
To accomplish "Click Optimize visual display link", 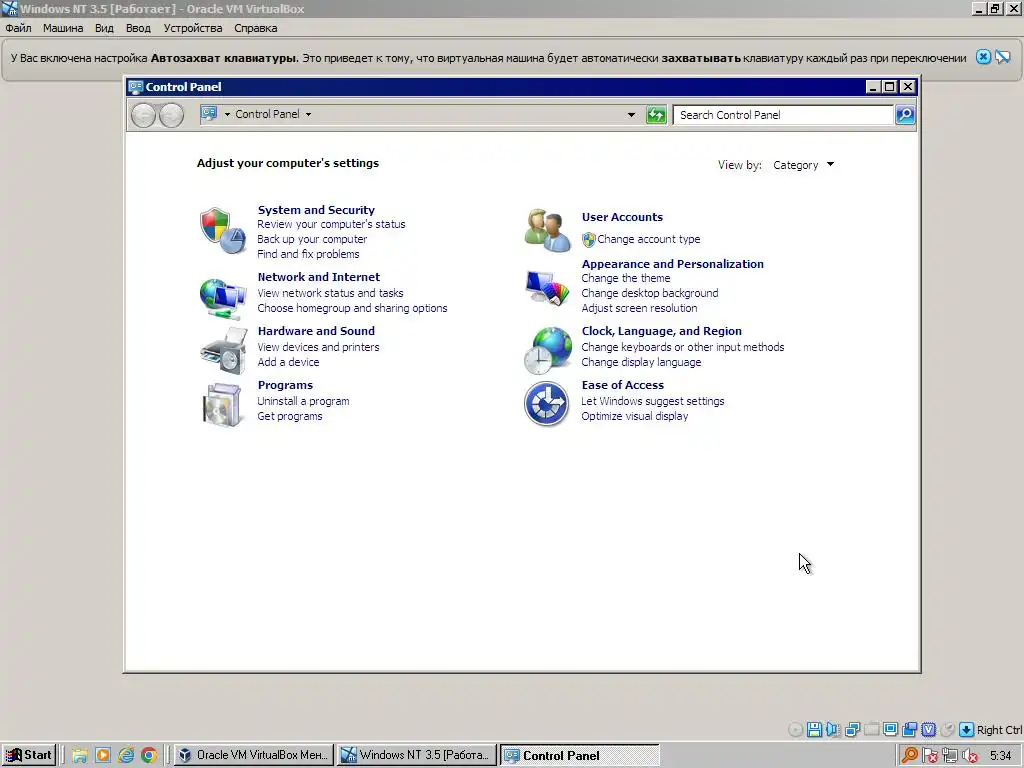I will pyautogui.click(x=635, y=417).
